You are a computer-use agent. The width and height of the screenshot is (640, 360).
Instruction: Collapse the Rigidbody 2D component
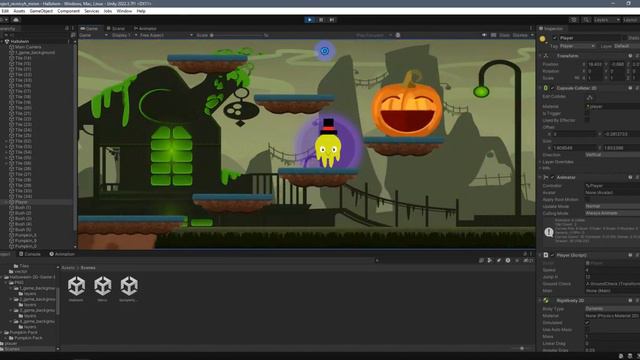[540, 300]
